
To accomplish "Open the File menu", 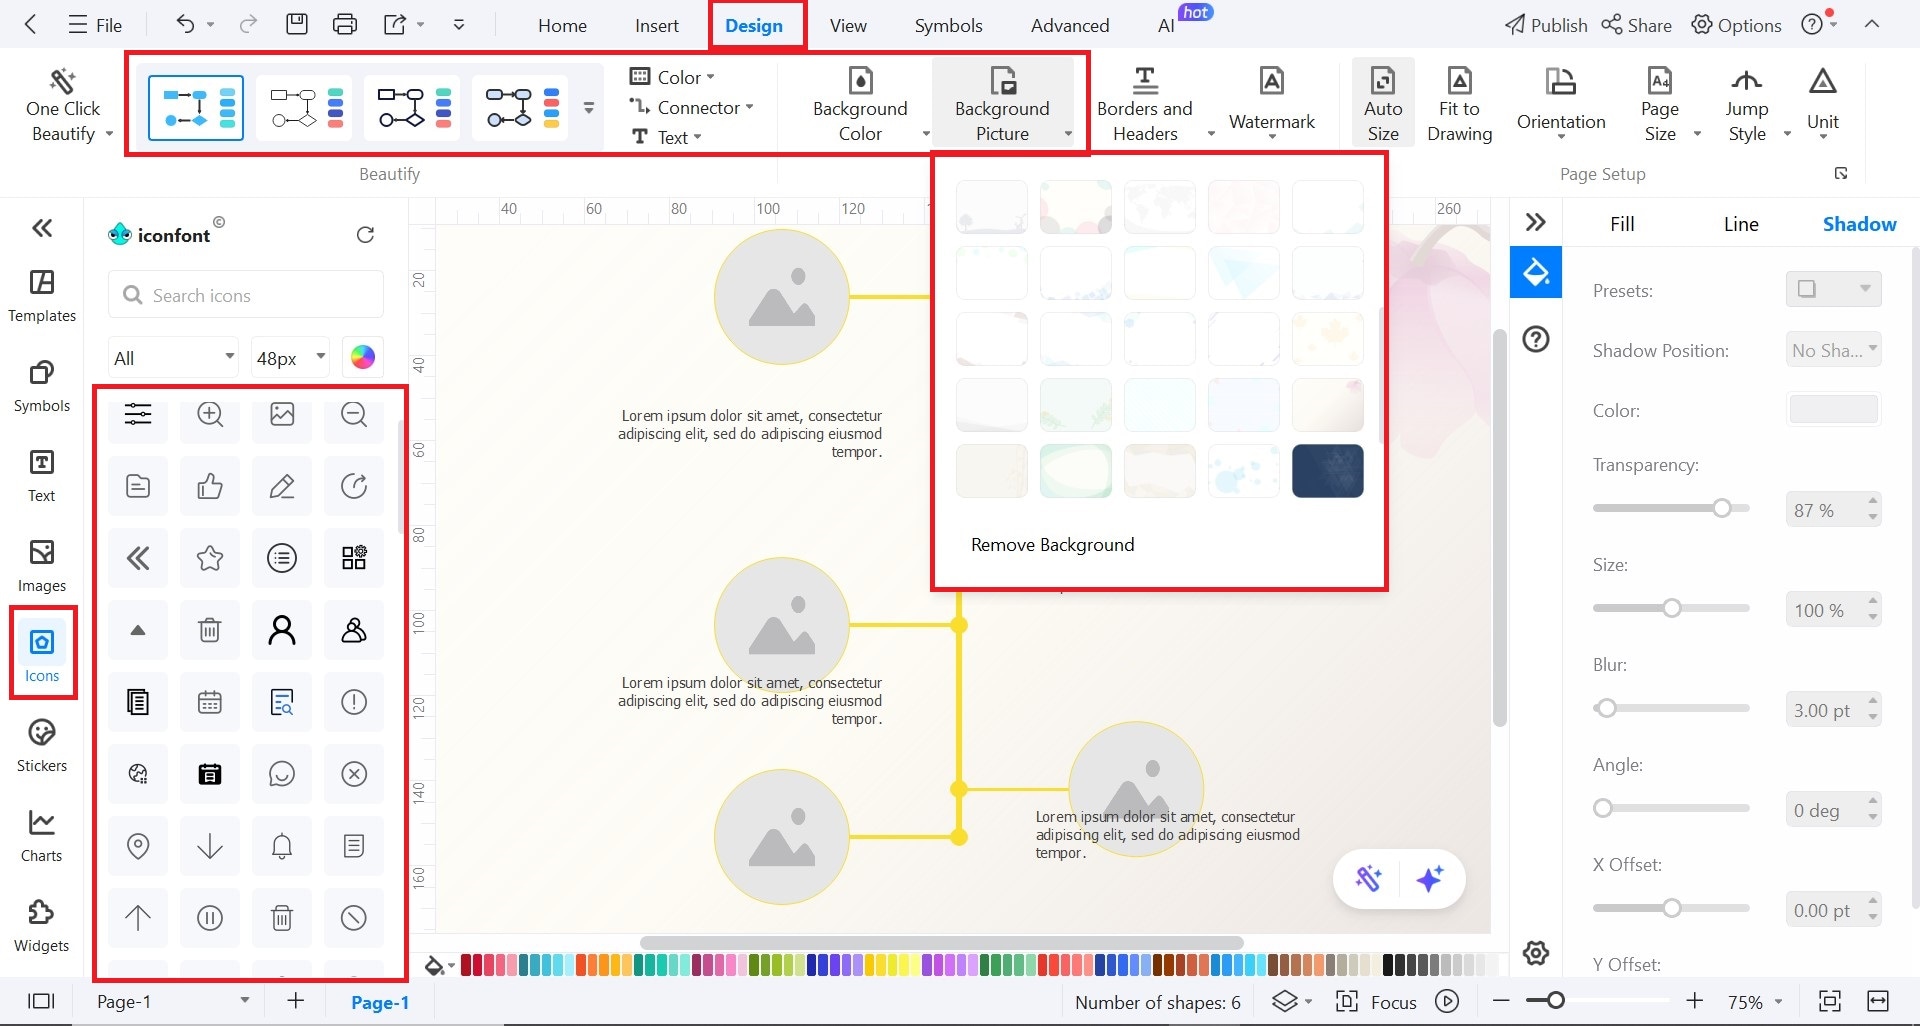I will coord(95,25).
